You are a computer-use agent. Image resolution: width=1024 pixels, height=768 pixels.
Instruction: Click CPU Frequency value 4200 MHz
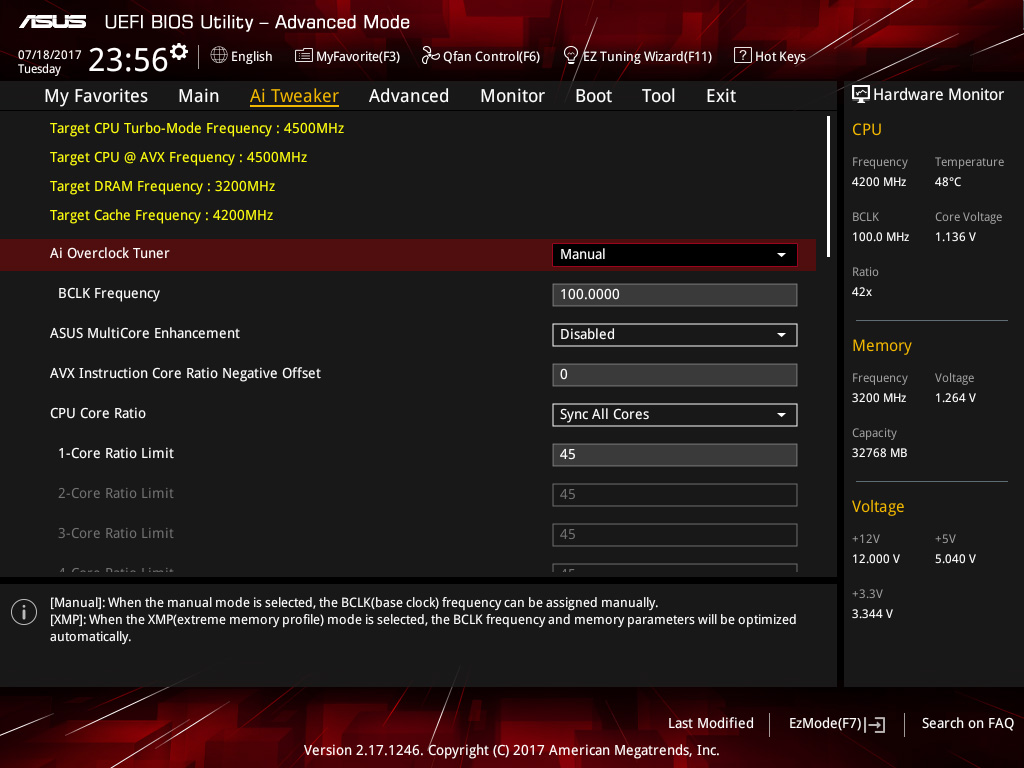click(879, 182)
